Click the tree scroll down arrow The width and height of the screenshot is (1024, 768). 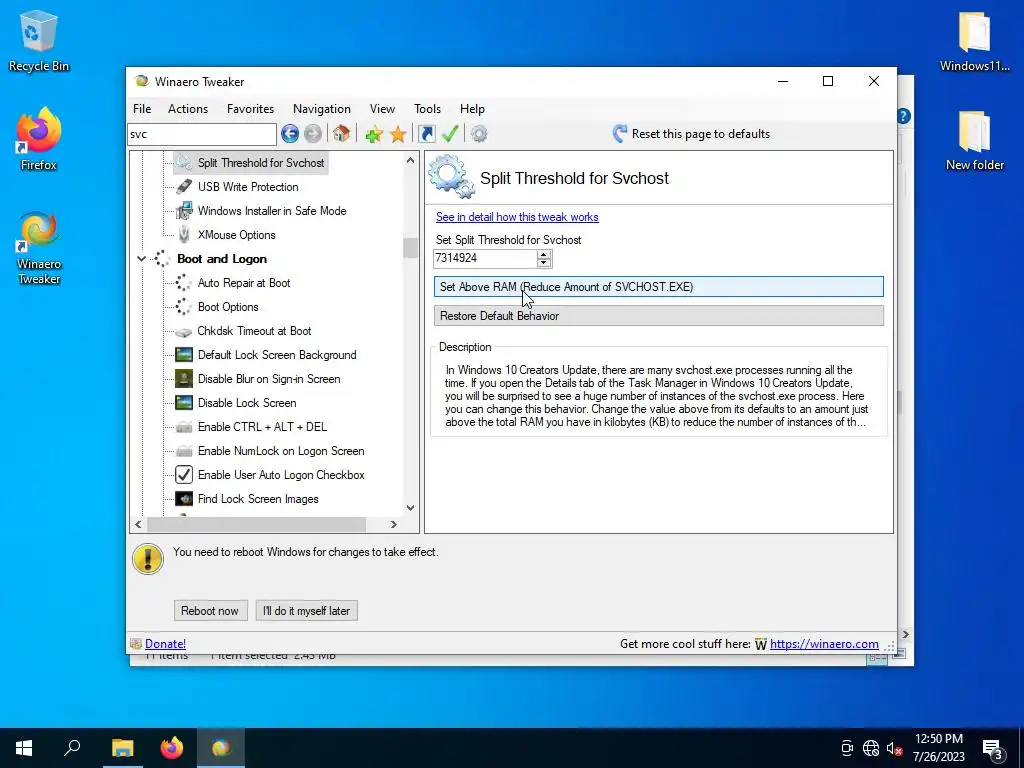pyautogui.click(x=410, y=508)
